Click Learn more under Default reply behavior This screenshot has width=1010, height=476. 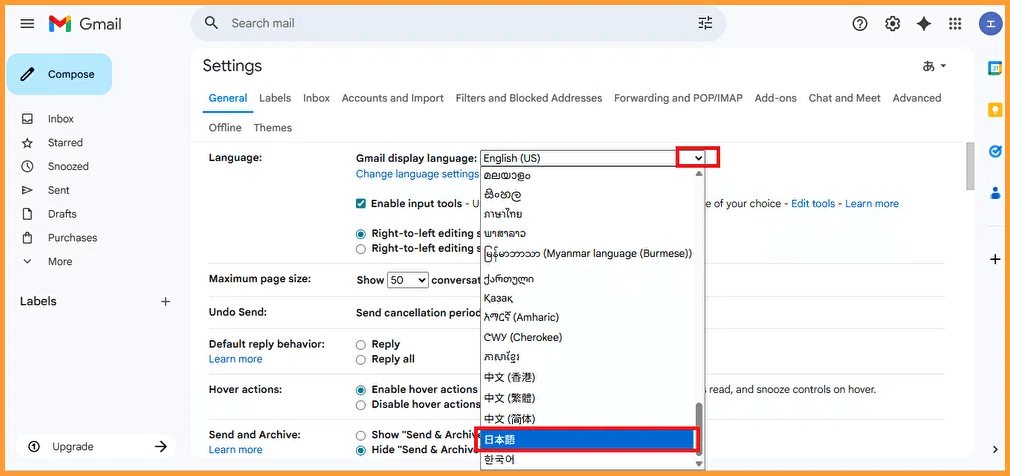[x=235, y=359]
